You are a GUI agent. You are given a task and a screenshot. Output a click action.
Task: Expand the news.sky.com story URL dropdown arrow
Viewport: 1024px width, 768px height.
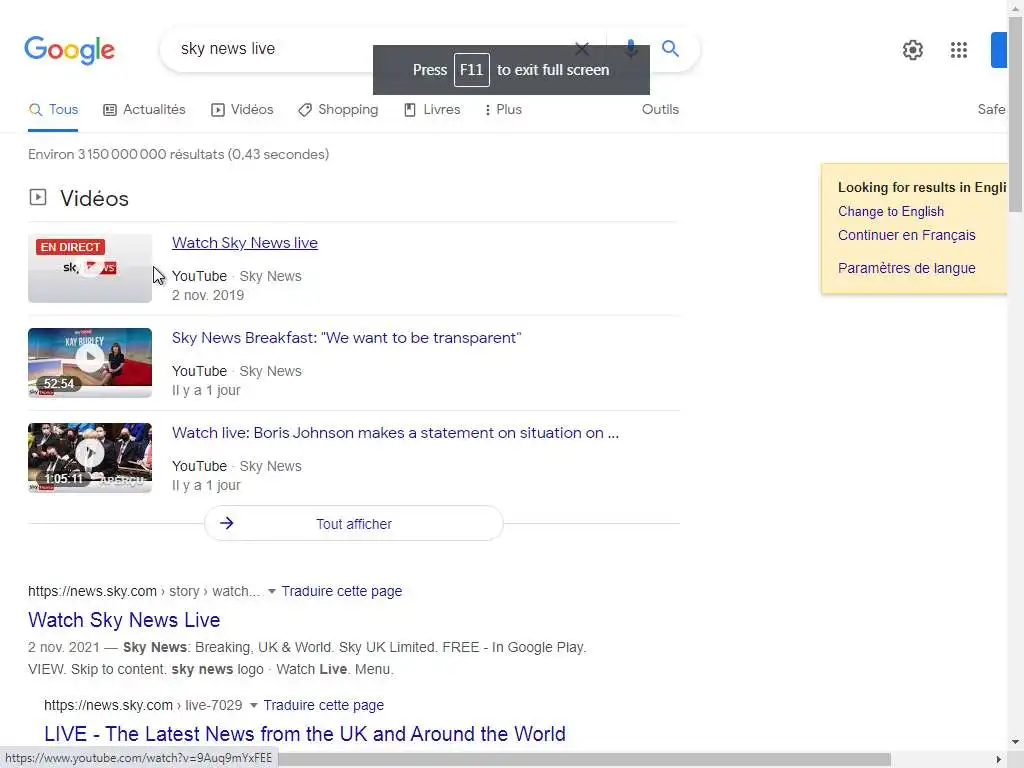pos(272,591)
